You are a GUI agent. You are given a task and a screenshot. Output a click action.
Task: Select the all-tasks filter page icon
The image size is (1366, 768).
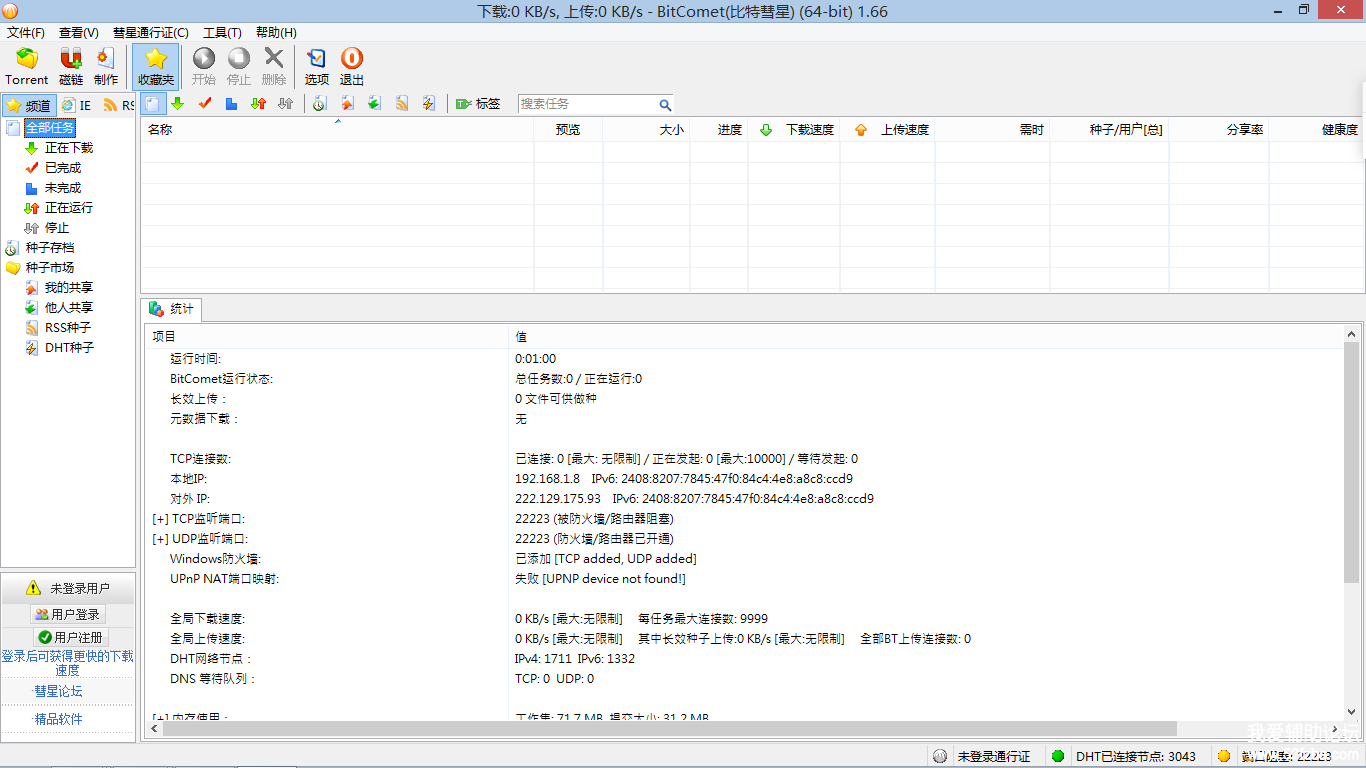tap(152, 104)
